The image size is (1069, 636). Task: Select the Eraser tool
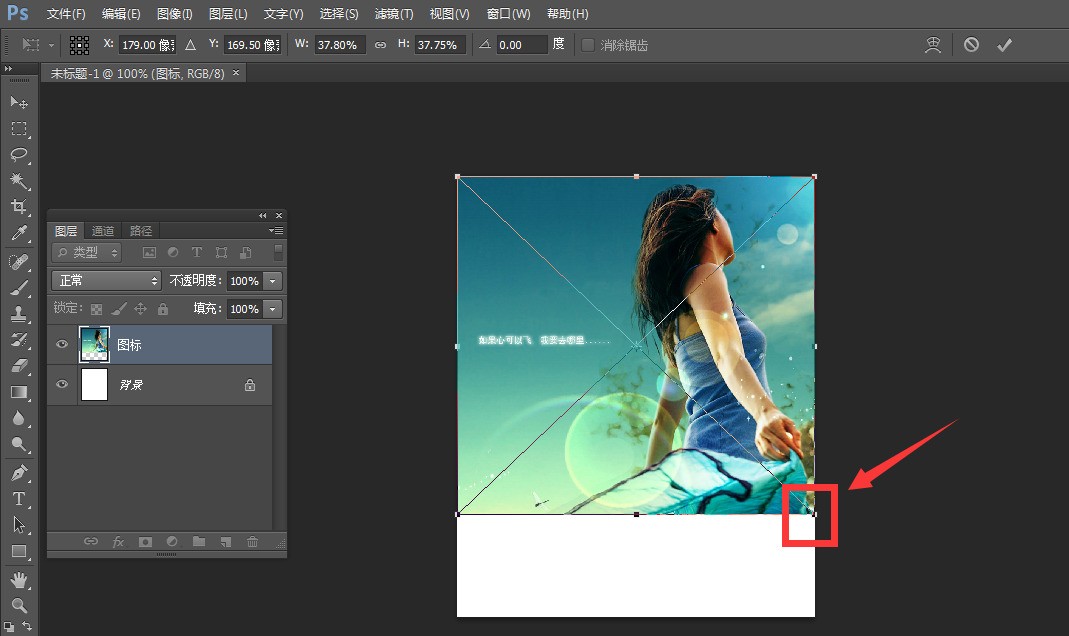coord(18,366)
